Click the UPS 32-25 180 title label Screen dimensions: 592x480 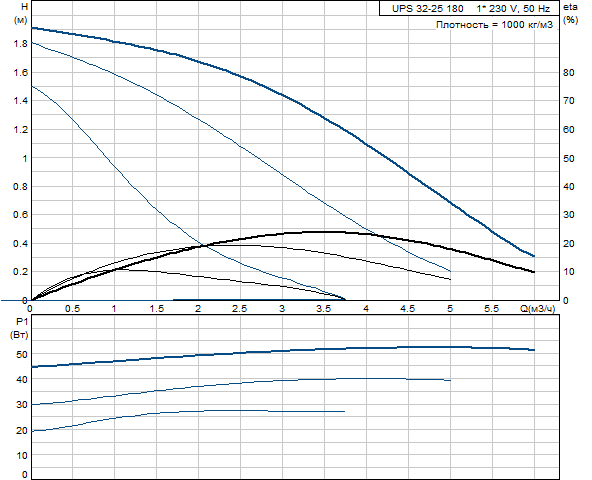428,9
